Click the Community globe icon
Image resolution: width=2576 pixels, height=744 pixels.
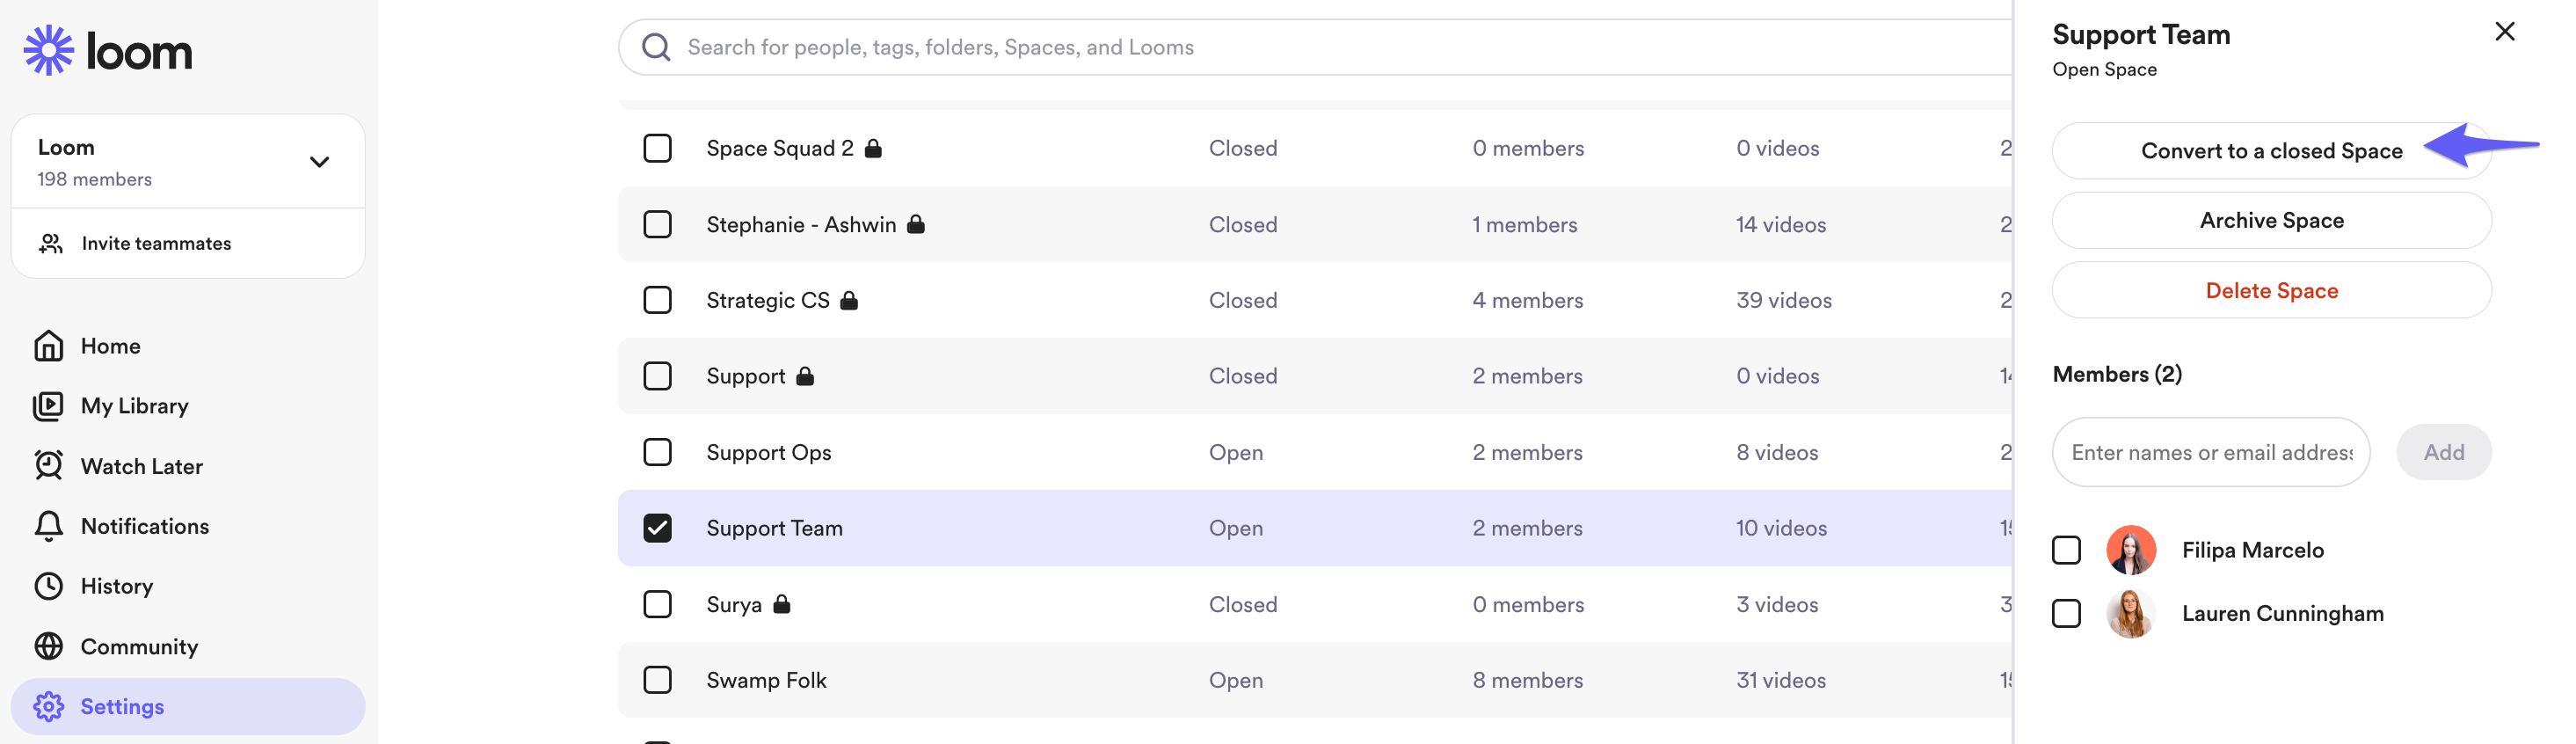48,646
